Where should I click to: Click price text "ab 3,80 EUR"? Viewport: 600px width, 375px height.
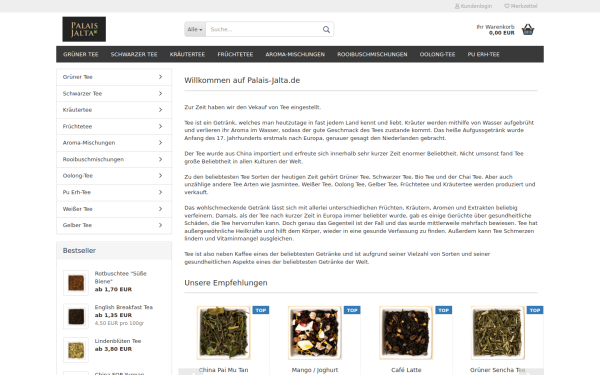click(113, 349)
